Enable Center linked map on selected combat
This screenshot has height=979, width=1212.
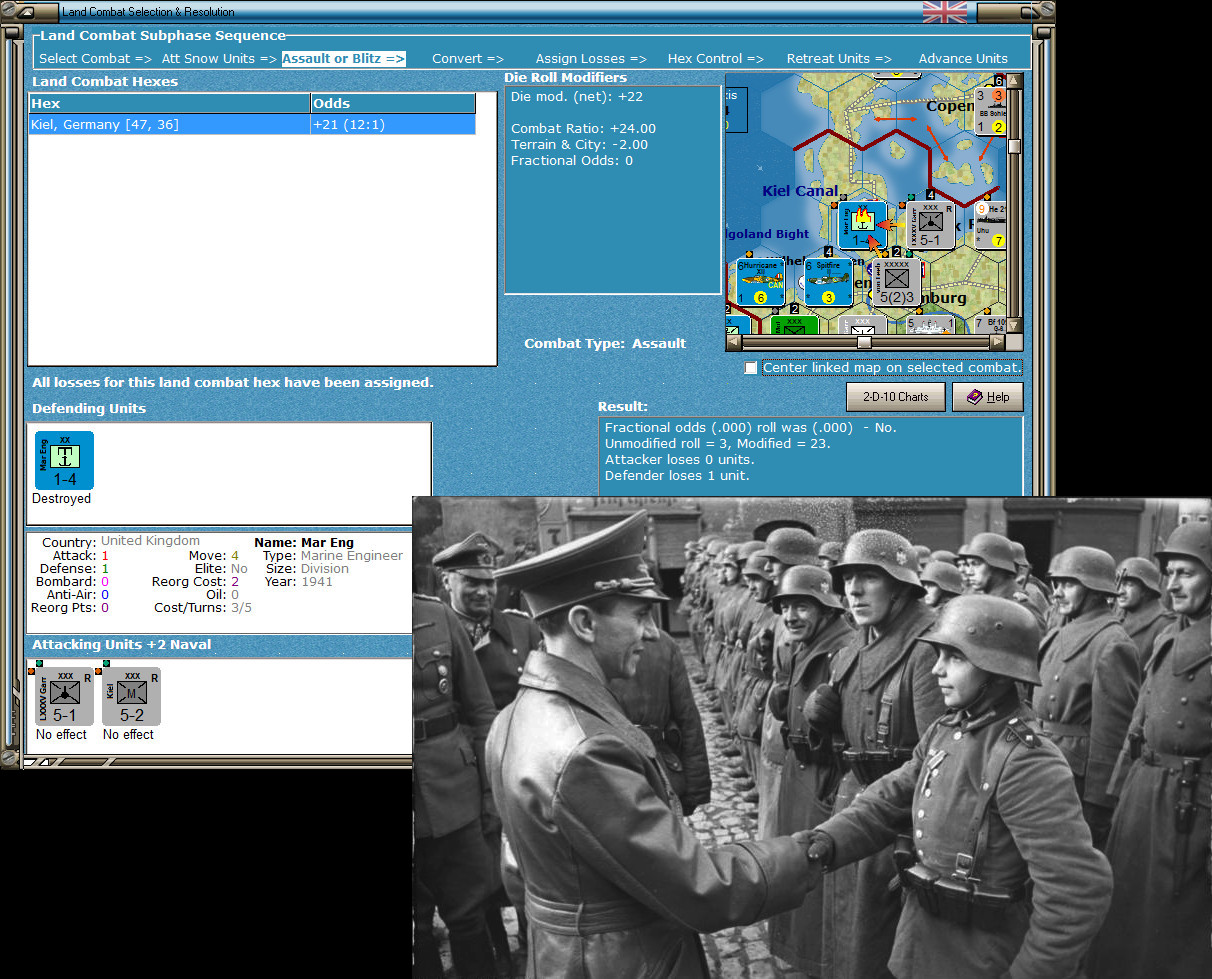(751, 368)
